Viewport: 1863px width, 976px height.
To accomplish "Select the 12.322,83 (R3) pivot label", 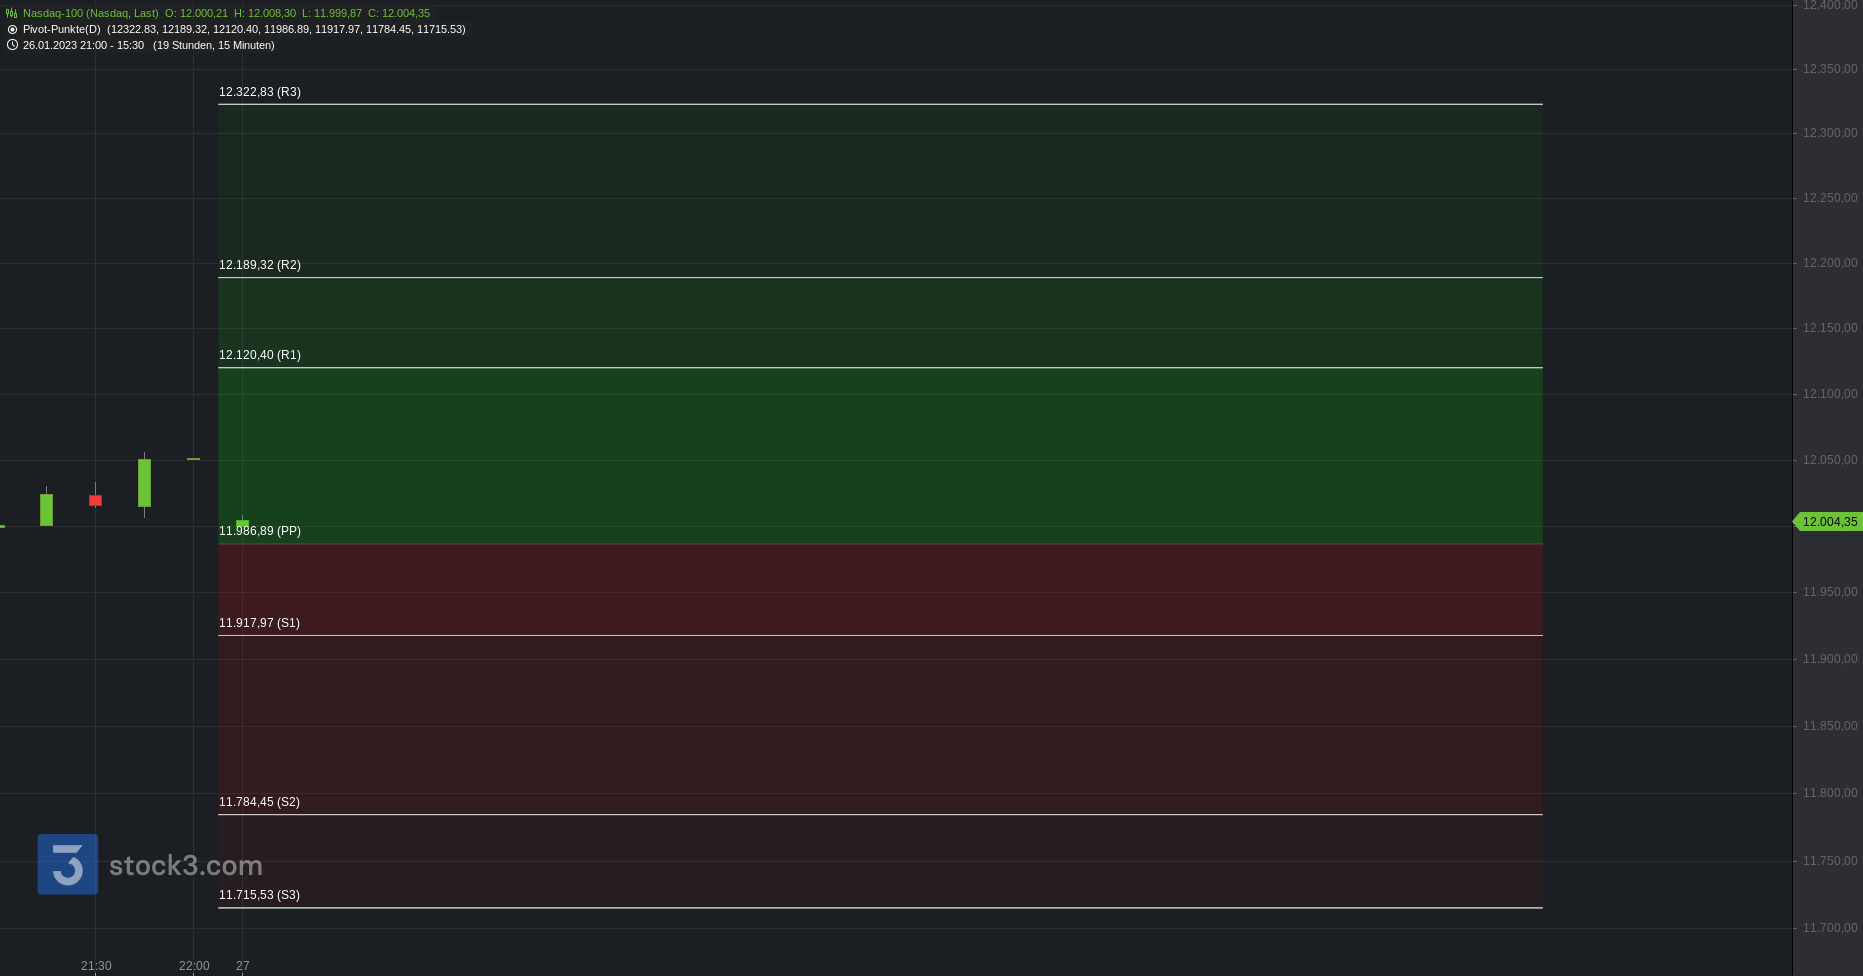I will 260,92.
